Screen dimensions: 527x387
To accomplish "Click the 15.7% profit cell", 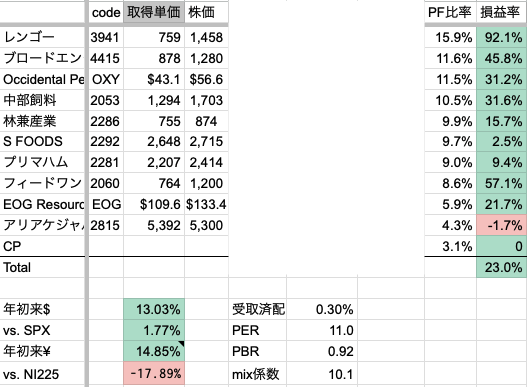I will tap(501, 121).
